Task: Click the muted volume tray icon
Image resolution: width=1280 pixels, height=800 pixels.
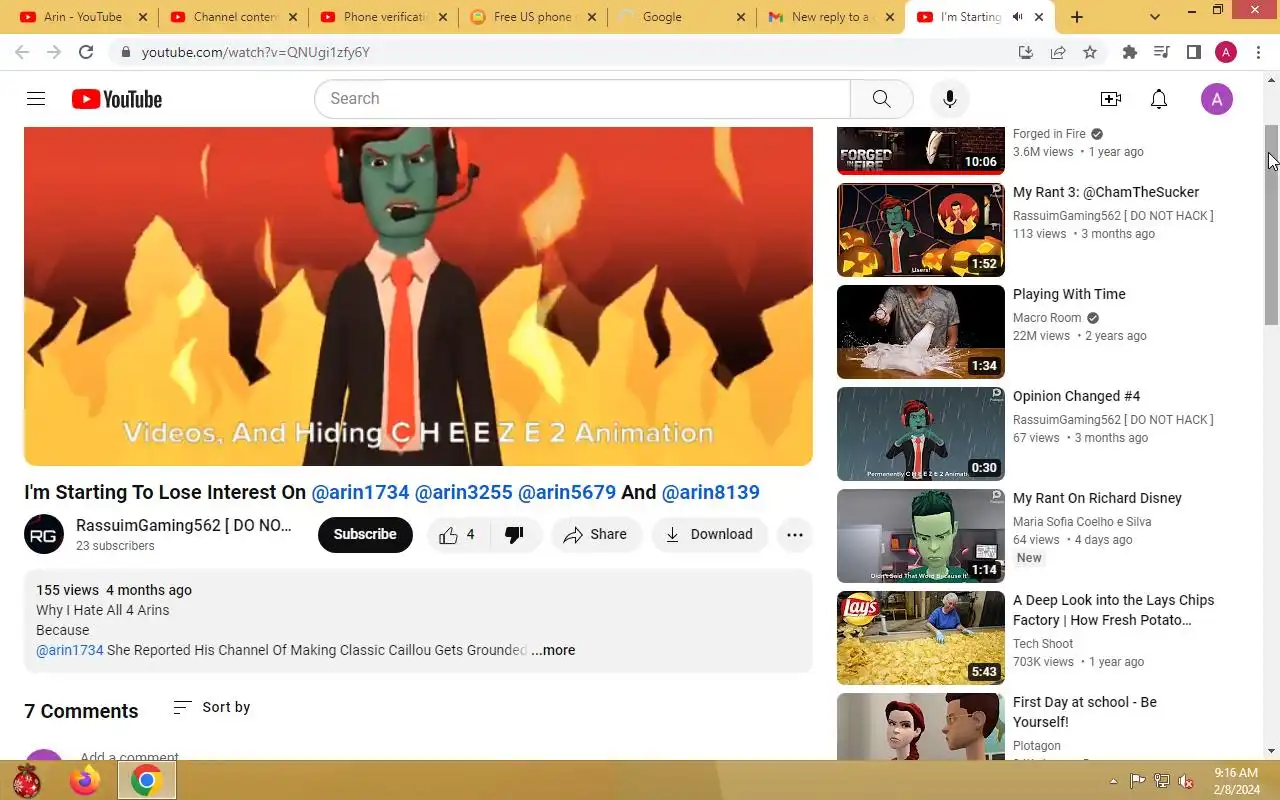Action: click(1186, 781)
